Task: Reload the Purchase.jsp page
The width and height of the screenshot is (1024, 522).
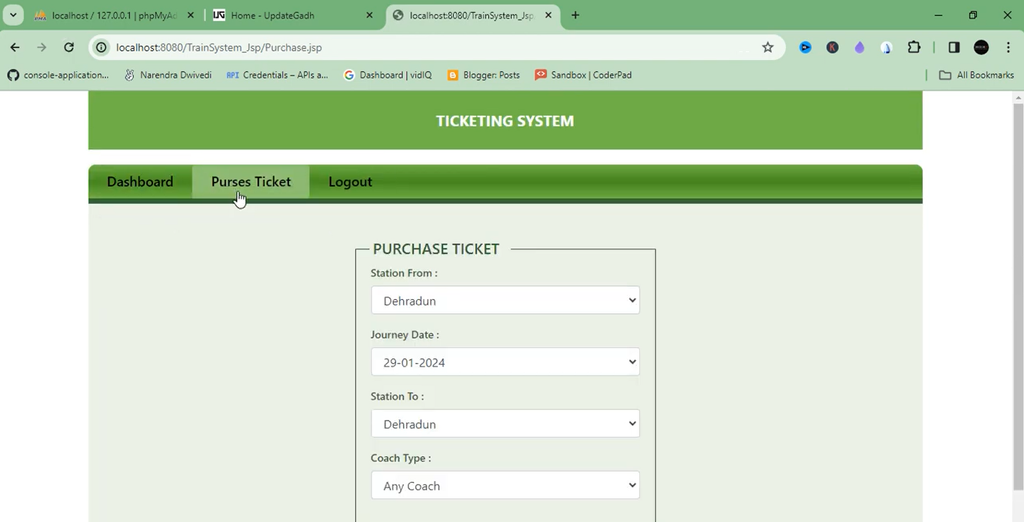Action: point(69,47)
